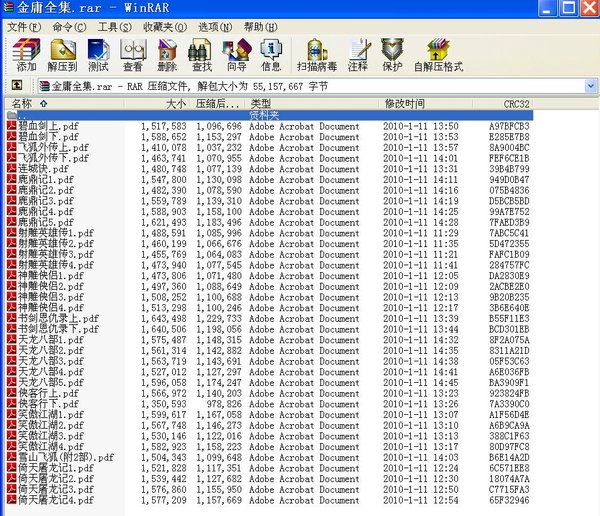Select file 天龙八部5.pdf
The width and height of the screenshot is (600, 516).
(x=51, y=382)
